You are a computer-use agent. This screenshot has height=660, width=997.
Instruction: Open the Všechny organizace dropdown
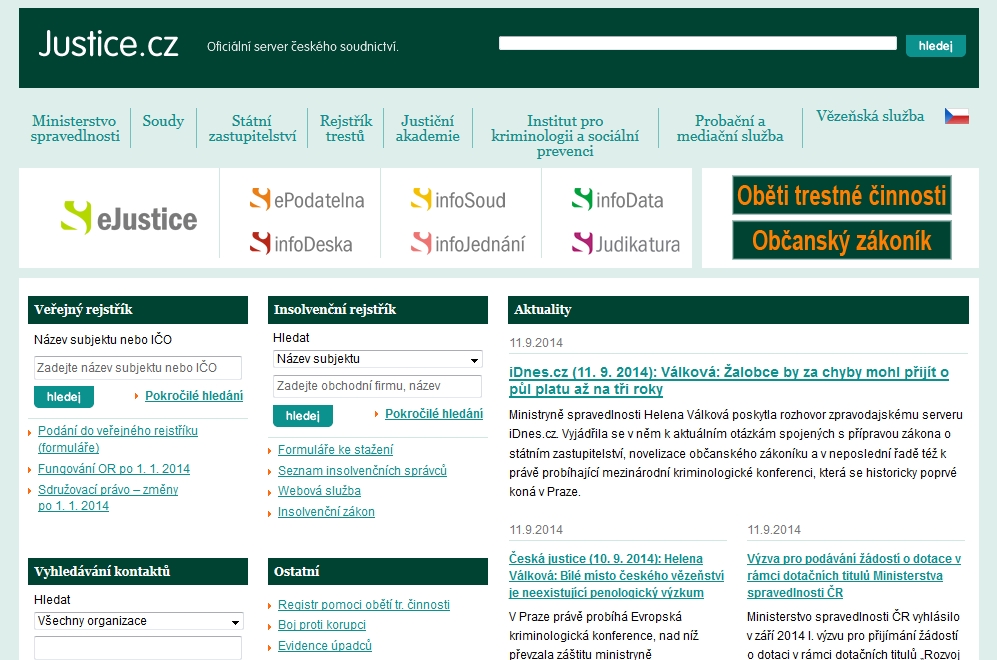[138, 621]
